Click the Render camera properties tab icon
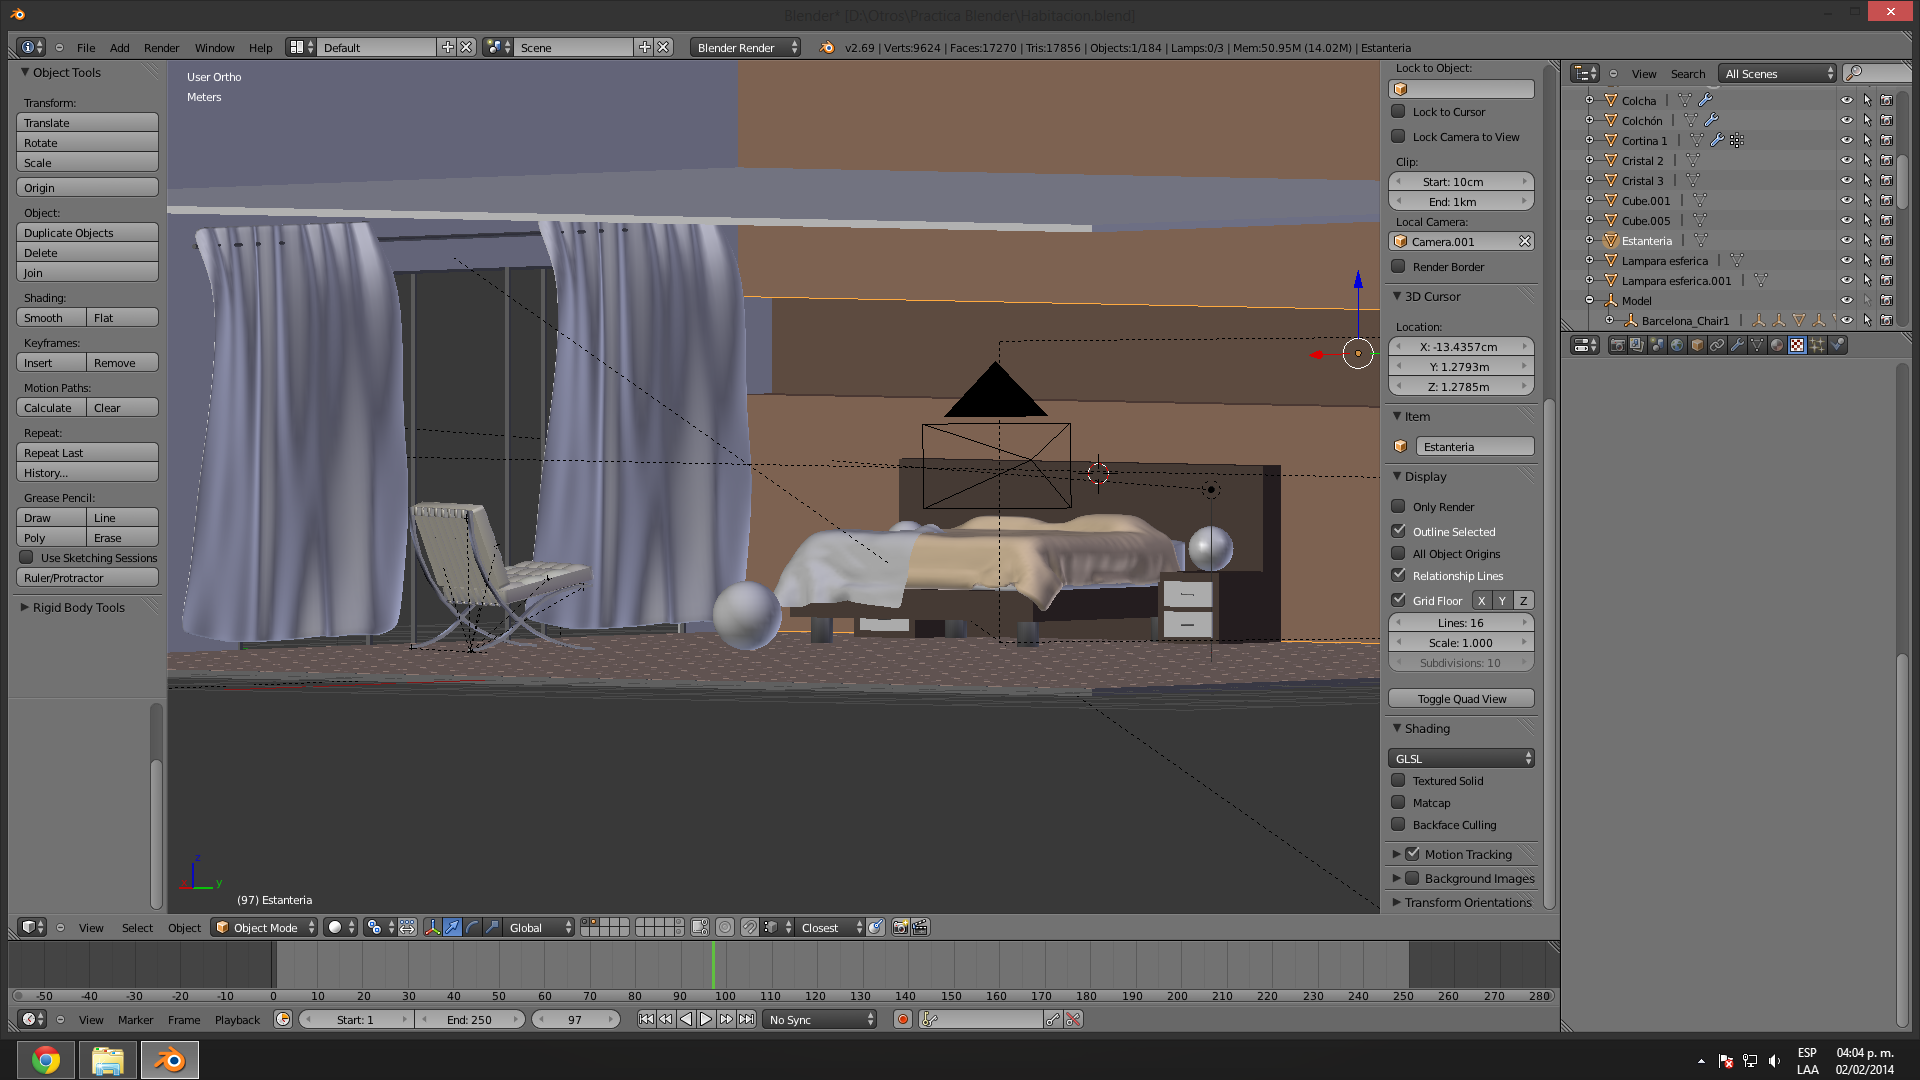The width and height of the screenshot is (1920, 1080). tap(1617, 345)
